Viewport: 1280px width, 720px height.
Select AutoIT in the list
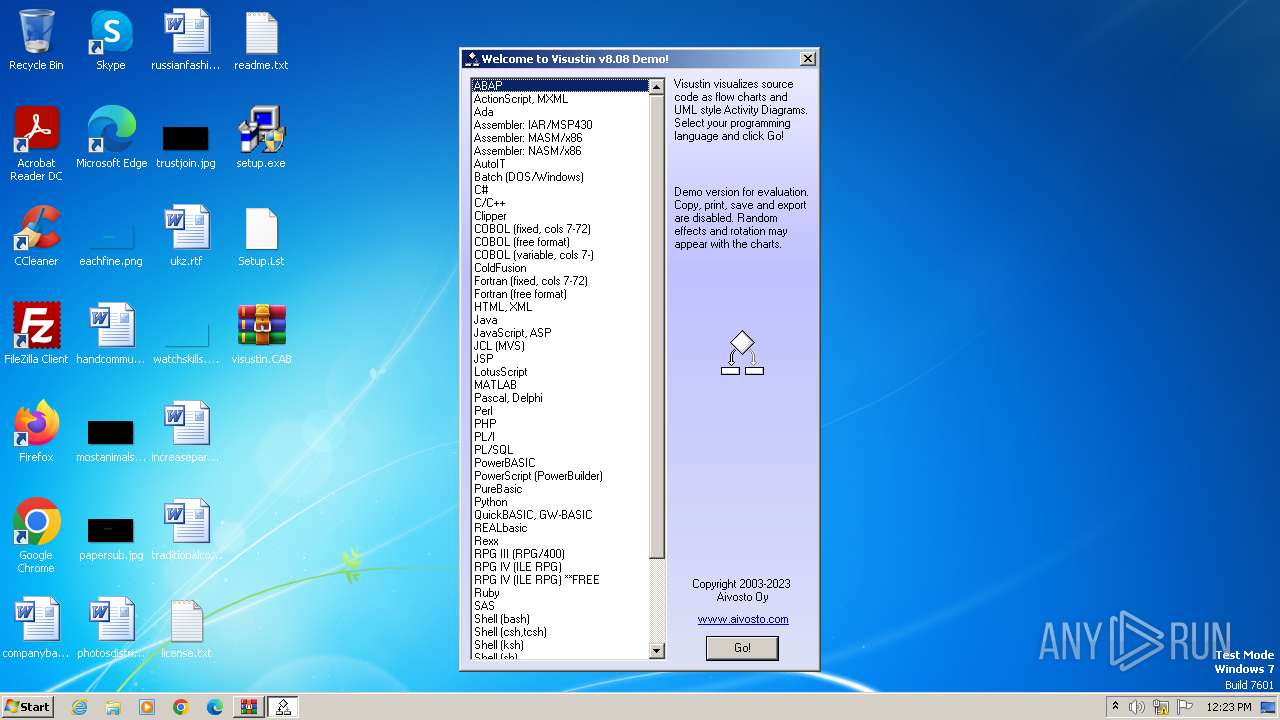(x=560, y=164)
